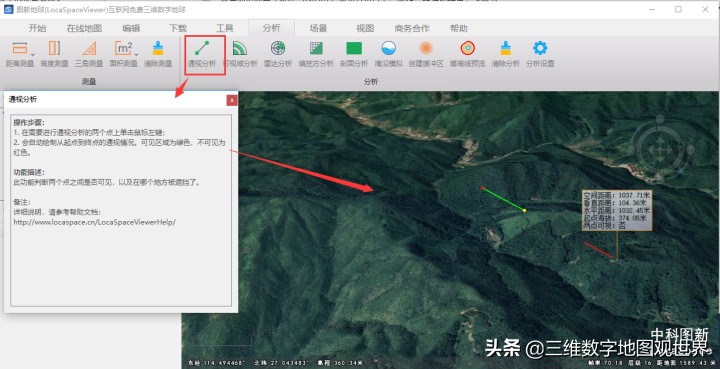The width and height of the screenshot is (720, 369).
Task: Open the 距离测量 dropdown arrow
Action: [x=33, y=55]
